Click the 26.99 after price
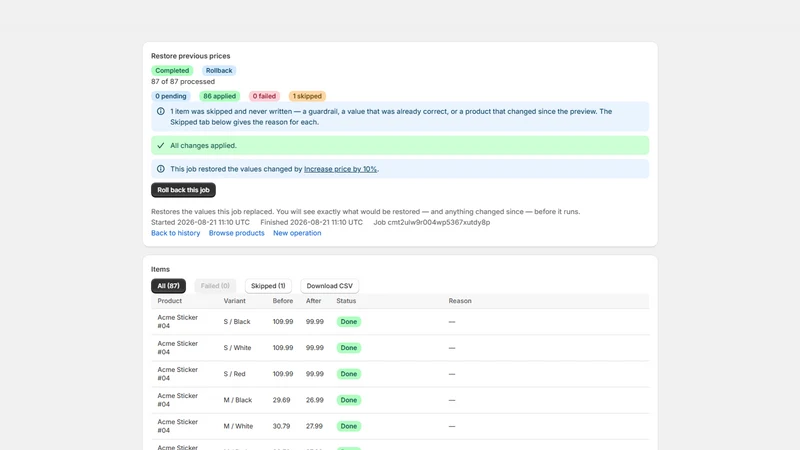 point(315,400)
